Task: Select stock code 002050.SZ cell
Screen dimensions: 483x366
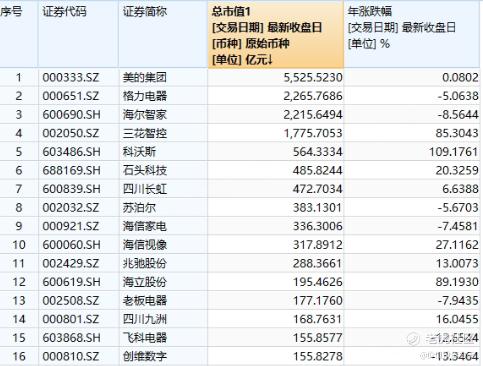Action: tap(78, 133)
